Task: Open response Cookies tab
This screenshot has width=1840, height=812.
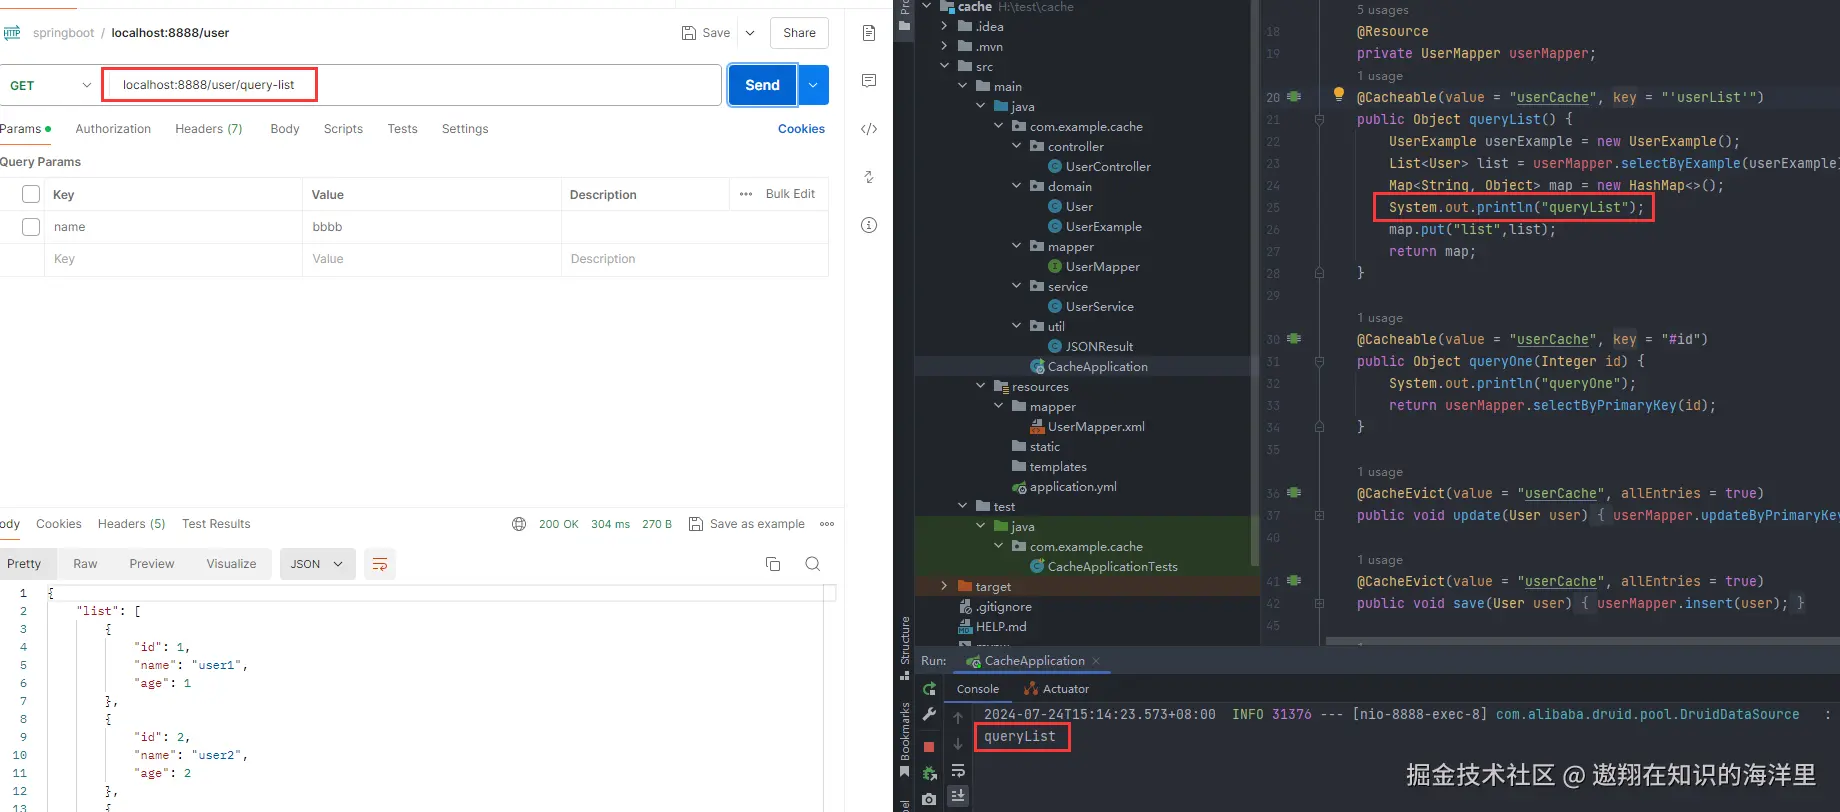Action: click(x=59, y=524)
